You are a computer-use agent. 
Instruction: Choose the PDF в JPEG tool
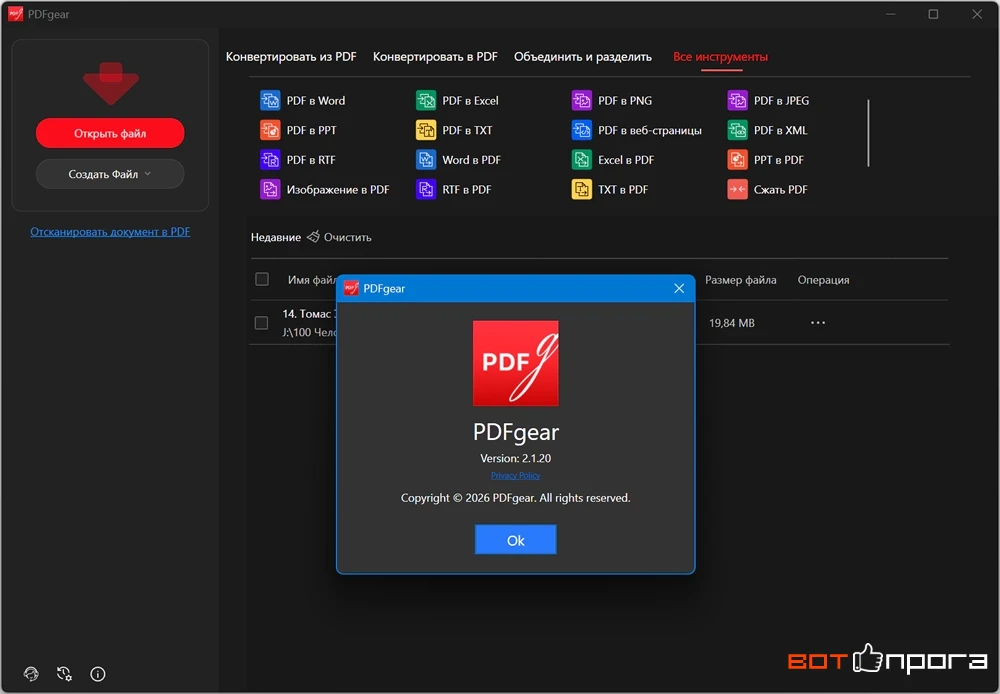(x=768, y=100)
